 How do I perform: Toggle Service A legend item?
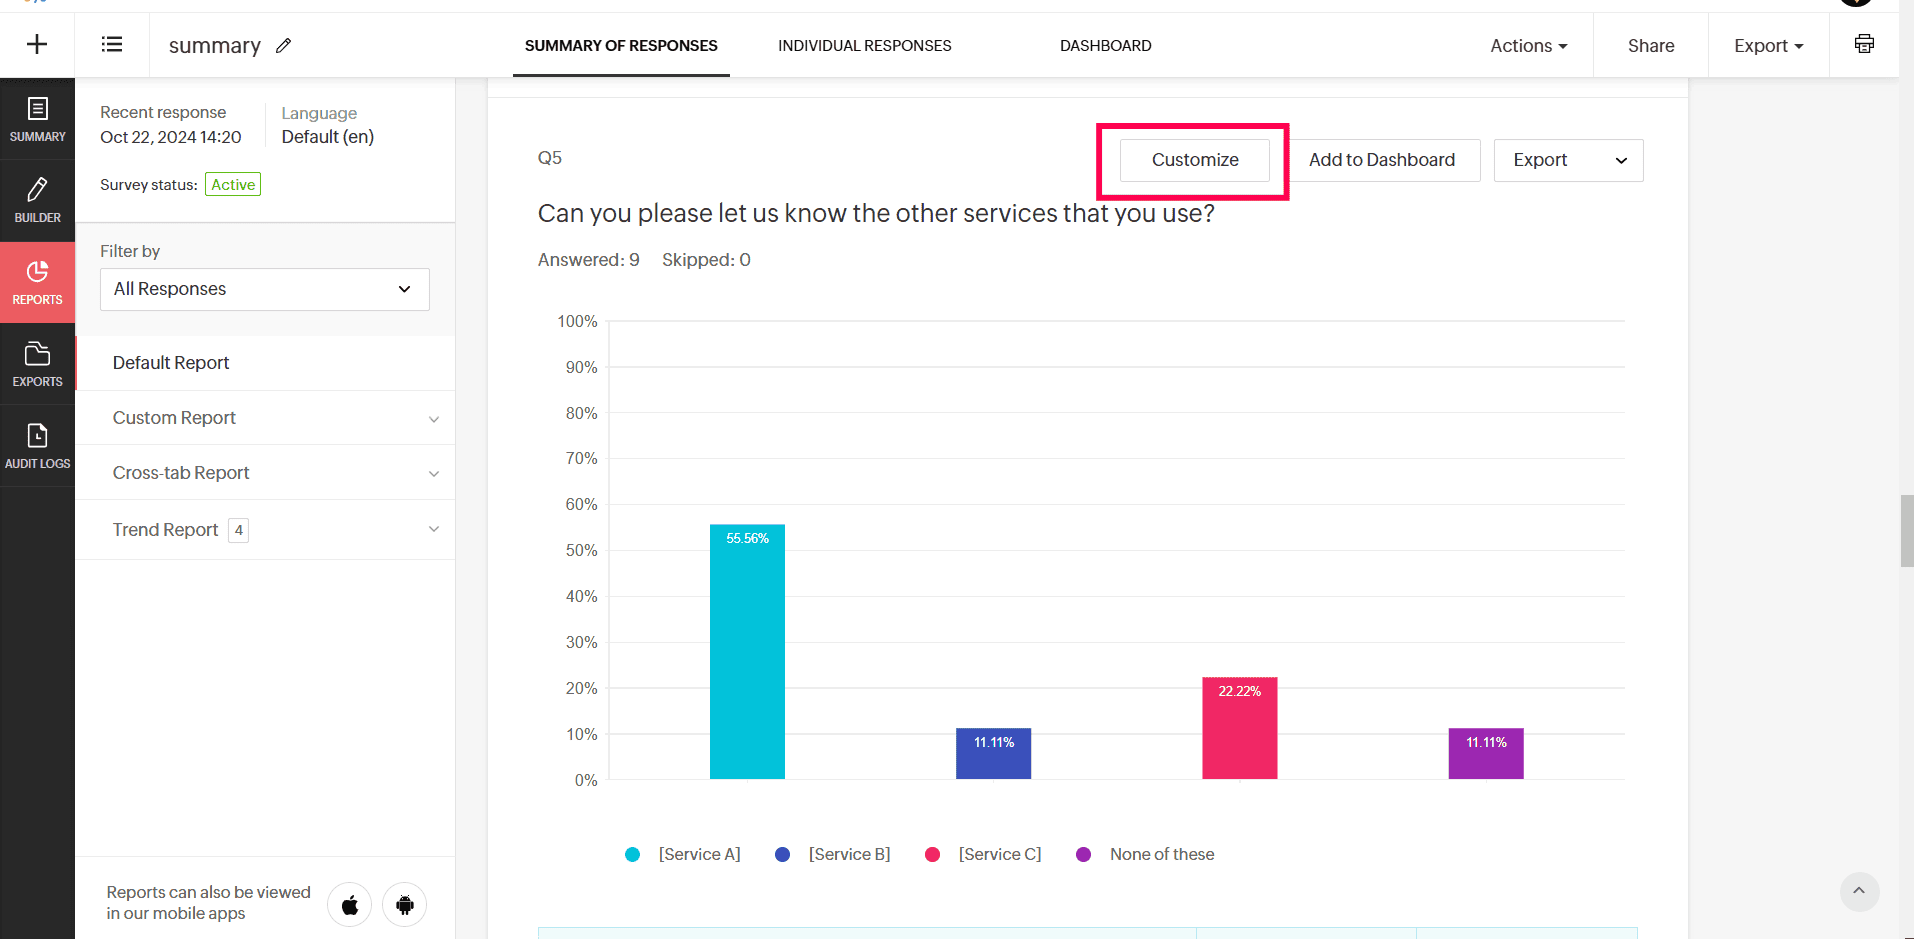pos(683,854)
